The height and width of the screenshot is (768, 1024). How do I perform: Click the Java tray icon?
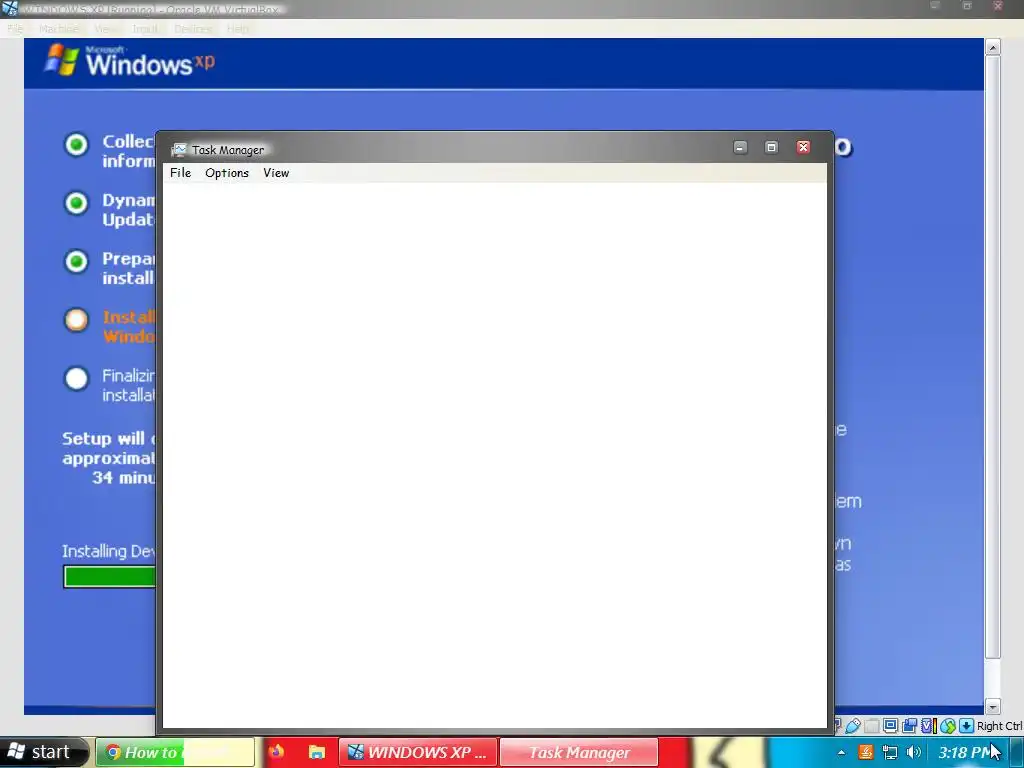tap(866, 752)
